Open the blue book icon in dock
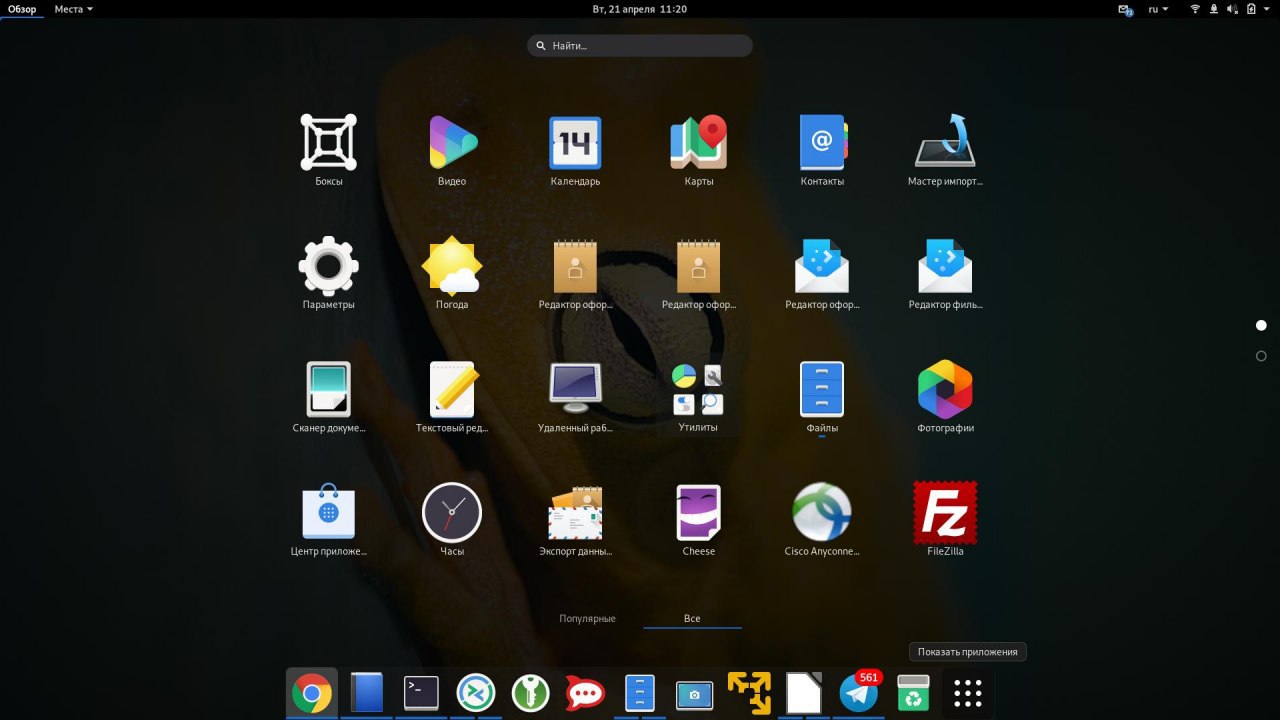This screenshot has height=720, width=1280. point(367,693)
